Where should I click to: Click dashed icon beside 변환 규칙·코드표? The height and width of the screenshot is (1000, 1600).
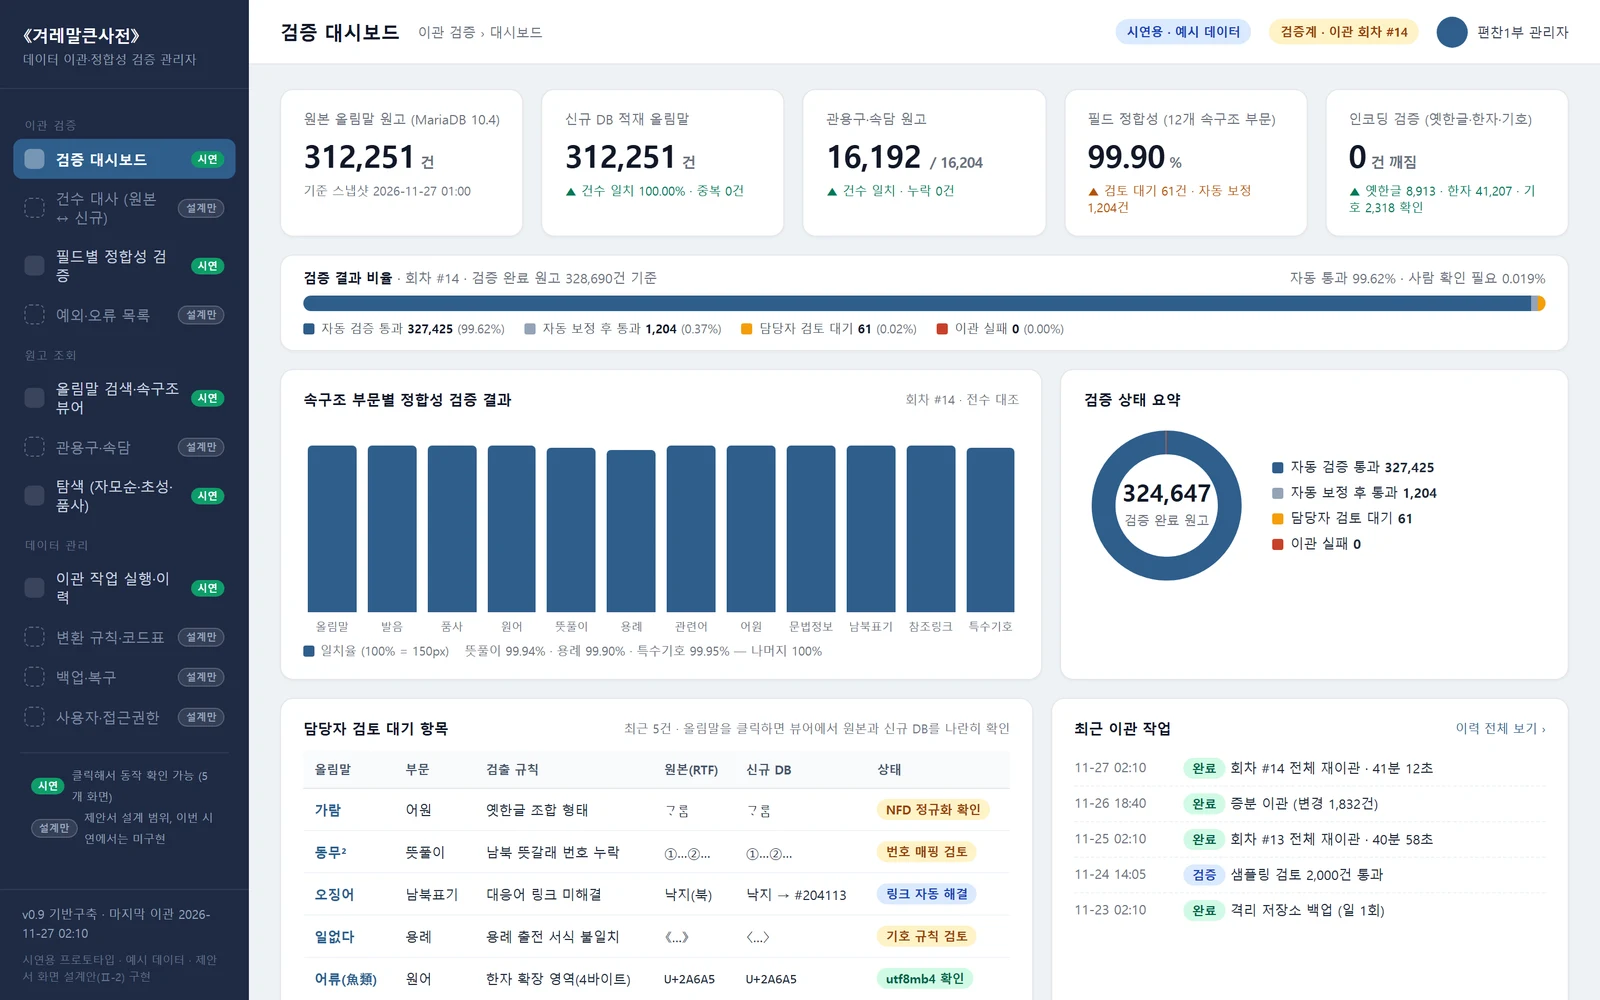tap(34, 637)
